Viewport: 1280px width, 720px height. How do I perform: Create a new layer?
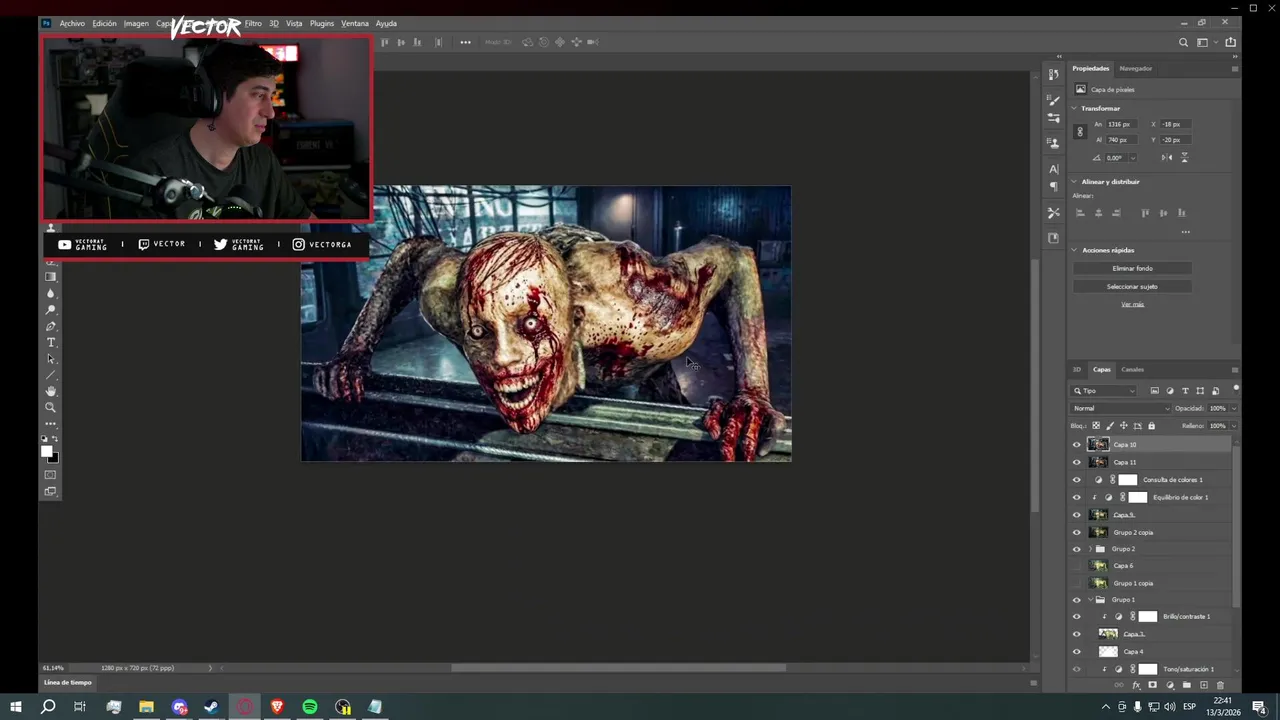1204,685
